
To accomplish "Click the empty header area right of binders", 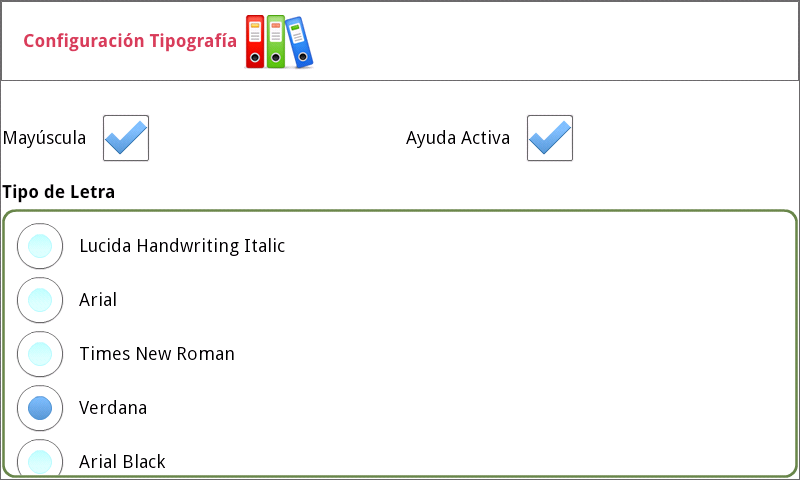I will [550, 41].
